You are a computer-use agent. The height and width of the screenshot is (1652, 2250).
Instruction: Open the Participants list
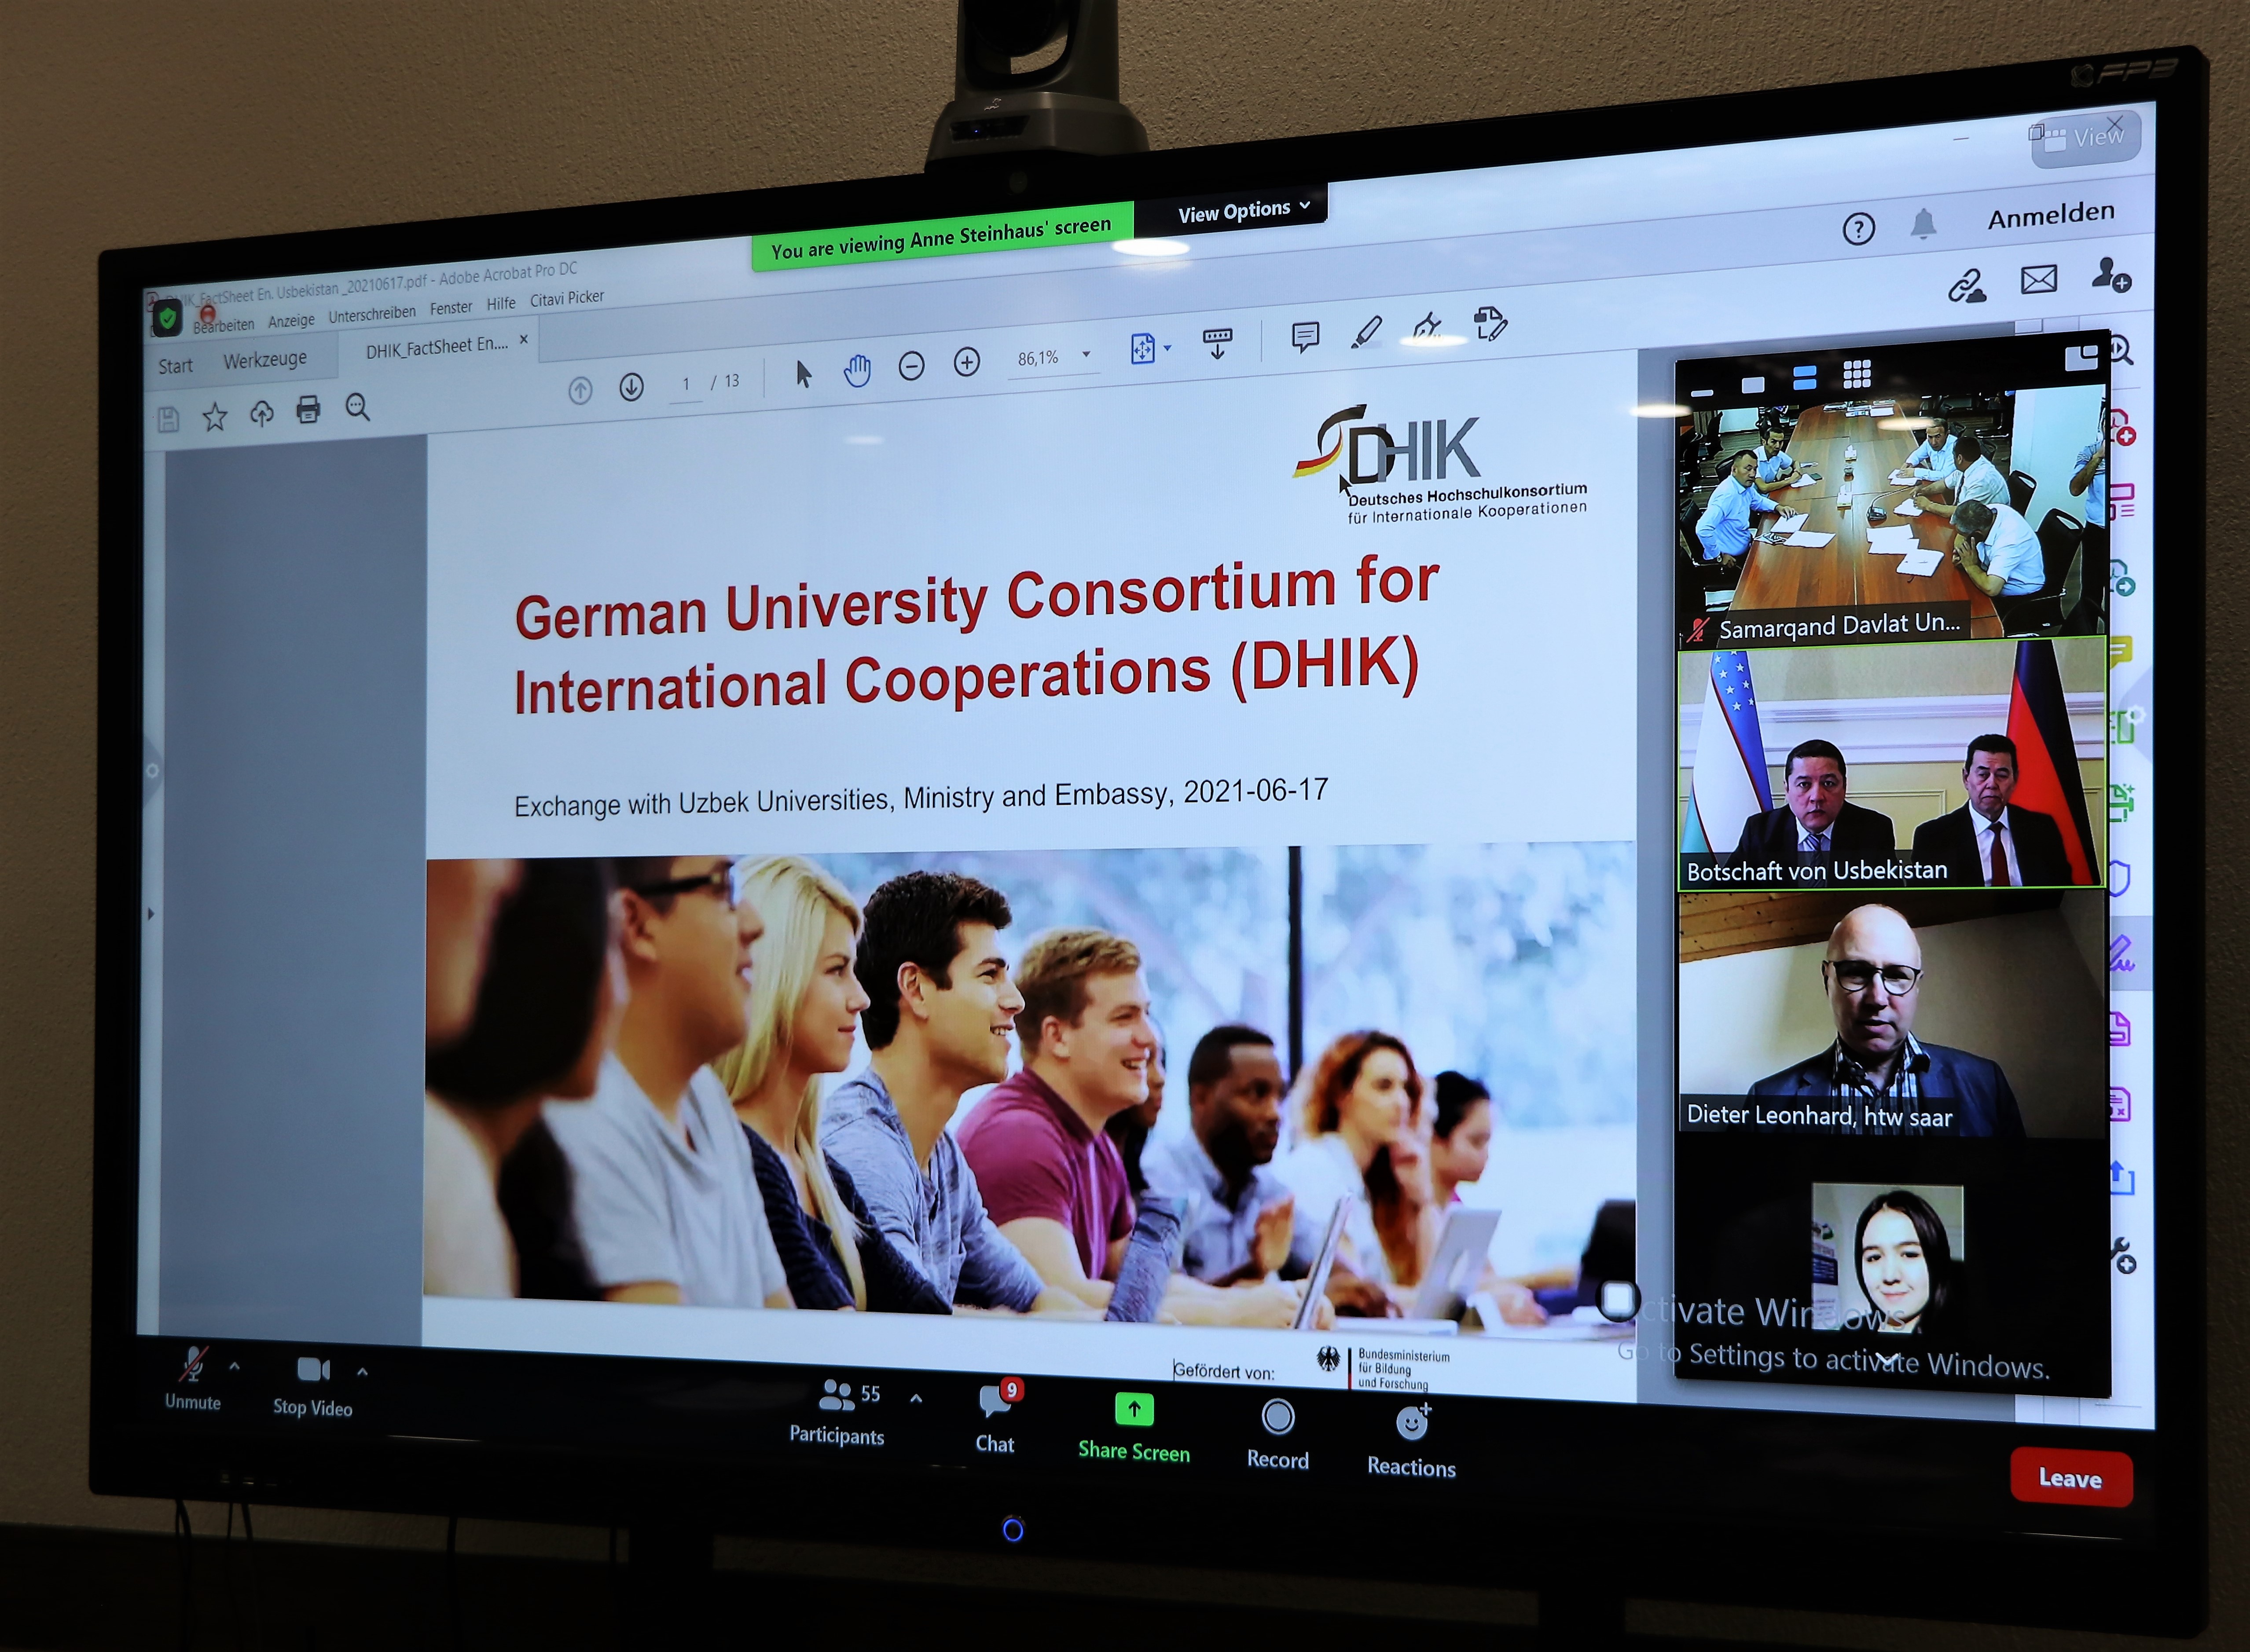[838, 1413]
